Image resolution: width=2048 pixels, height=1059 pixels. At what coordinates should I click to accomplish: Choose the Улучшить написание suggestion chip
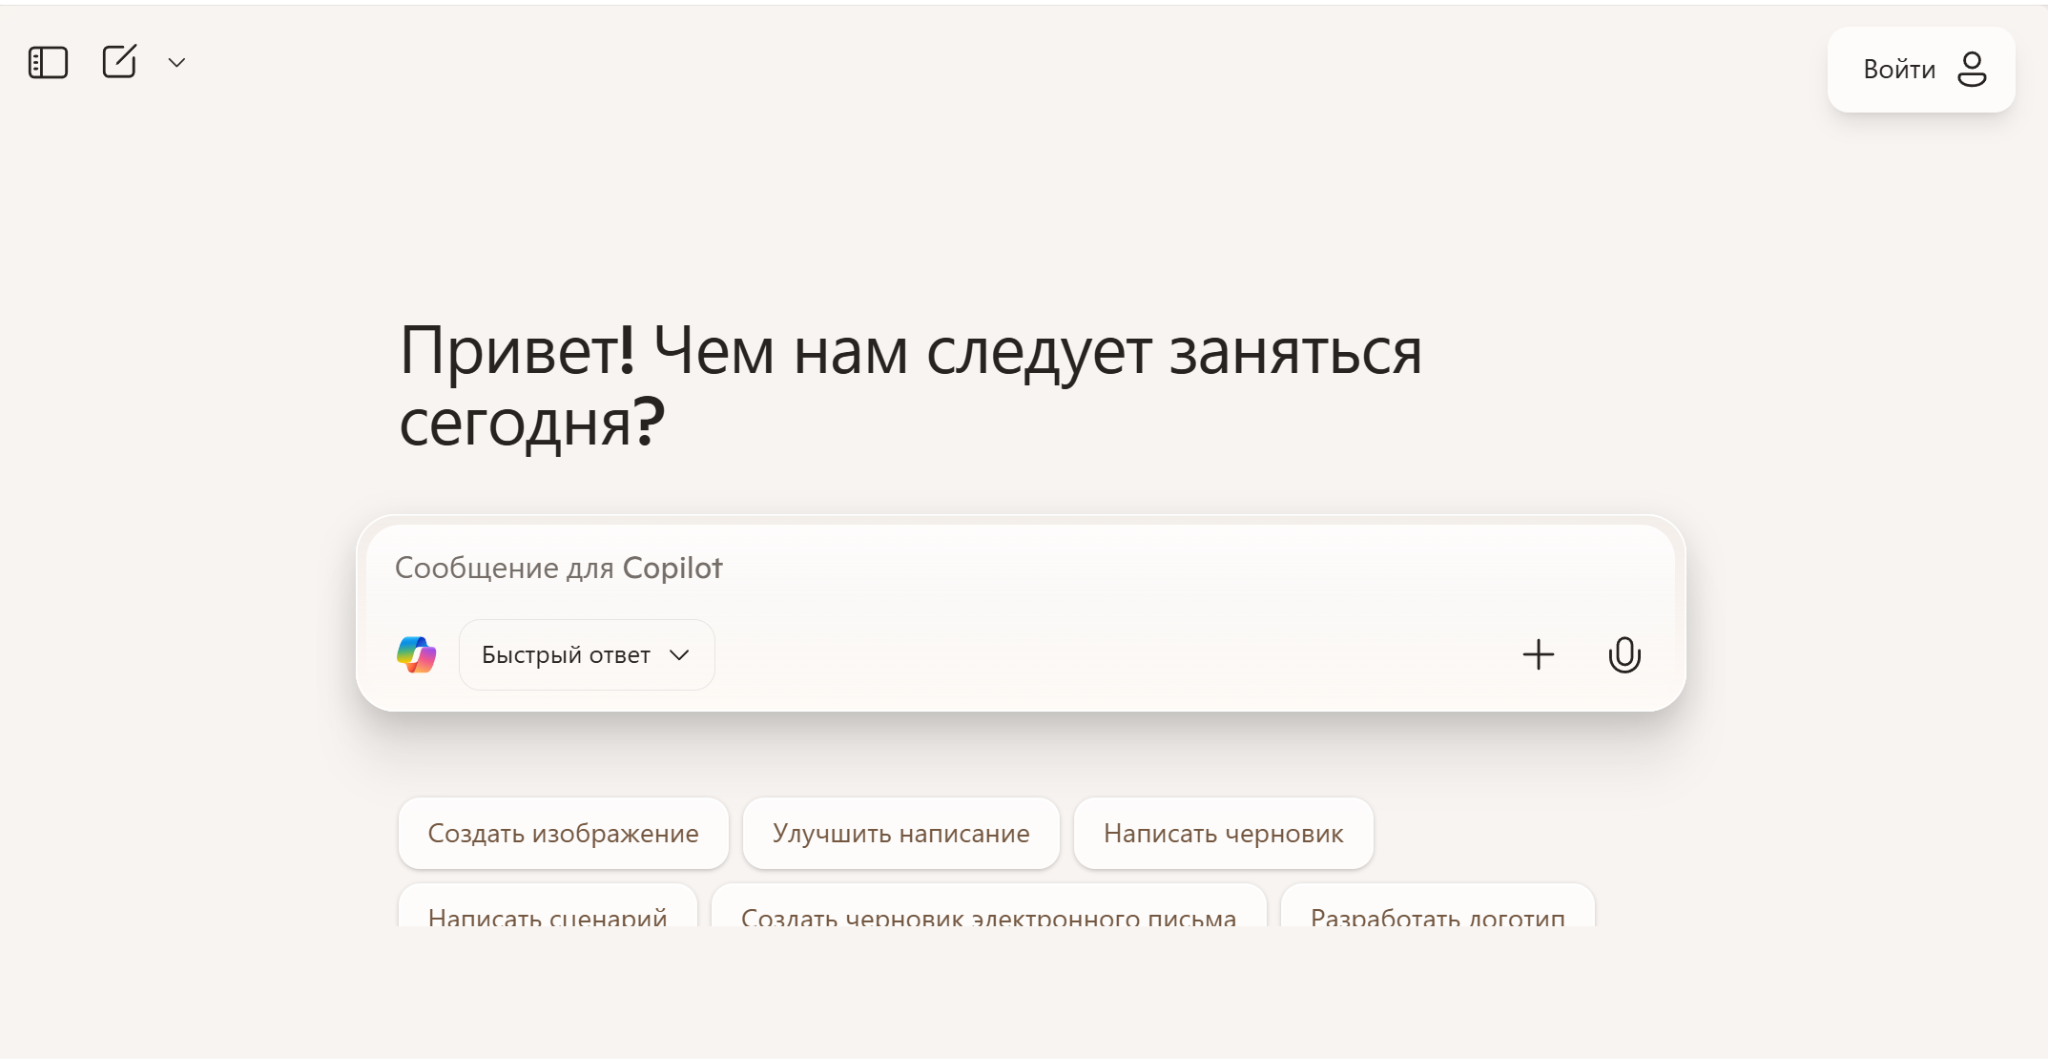[900, 833]
